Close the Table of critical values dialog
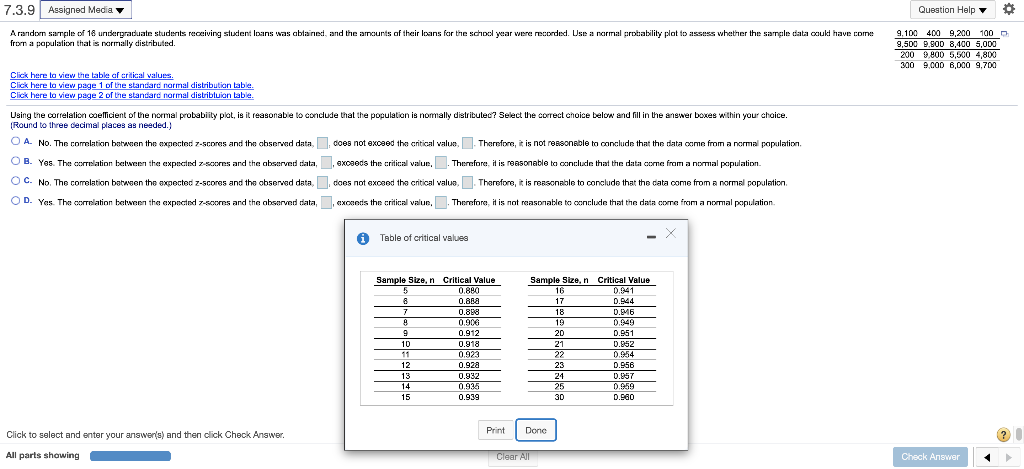 (x=671, y=234)
